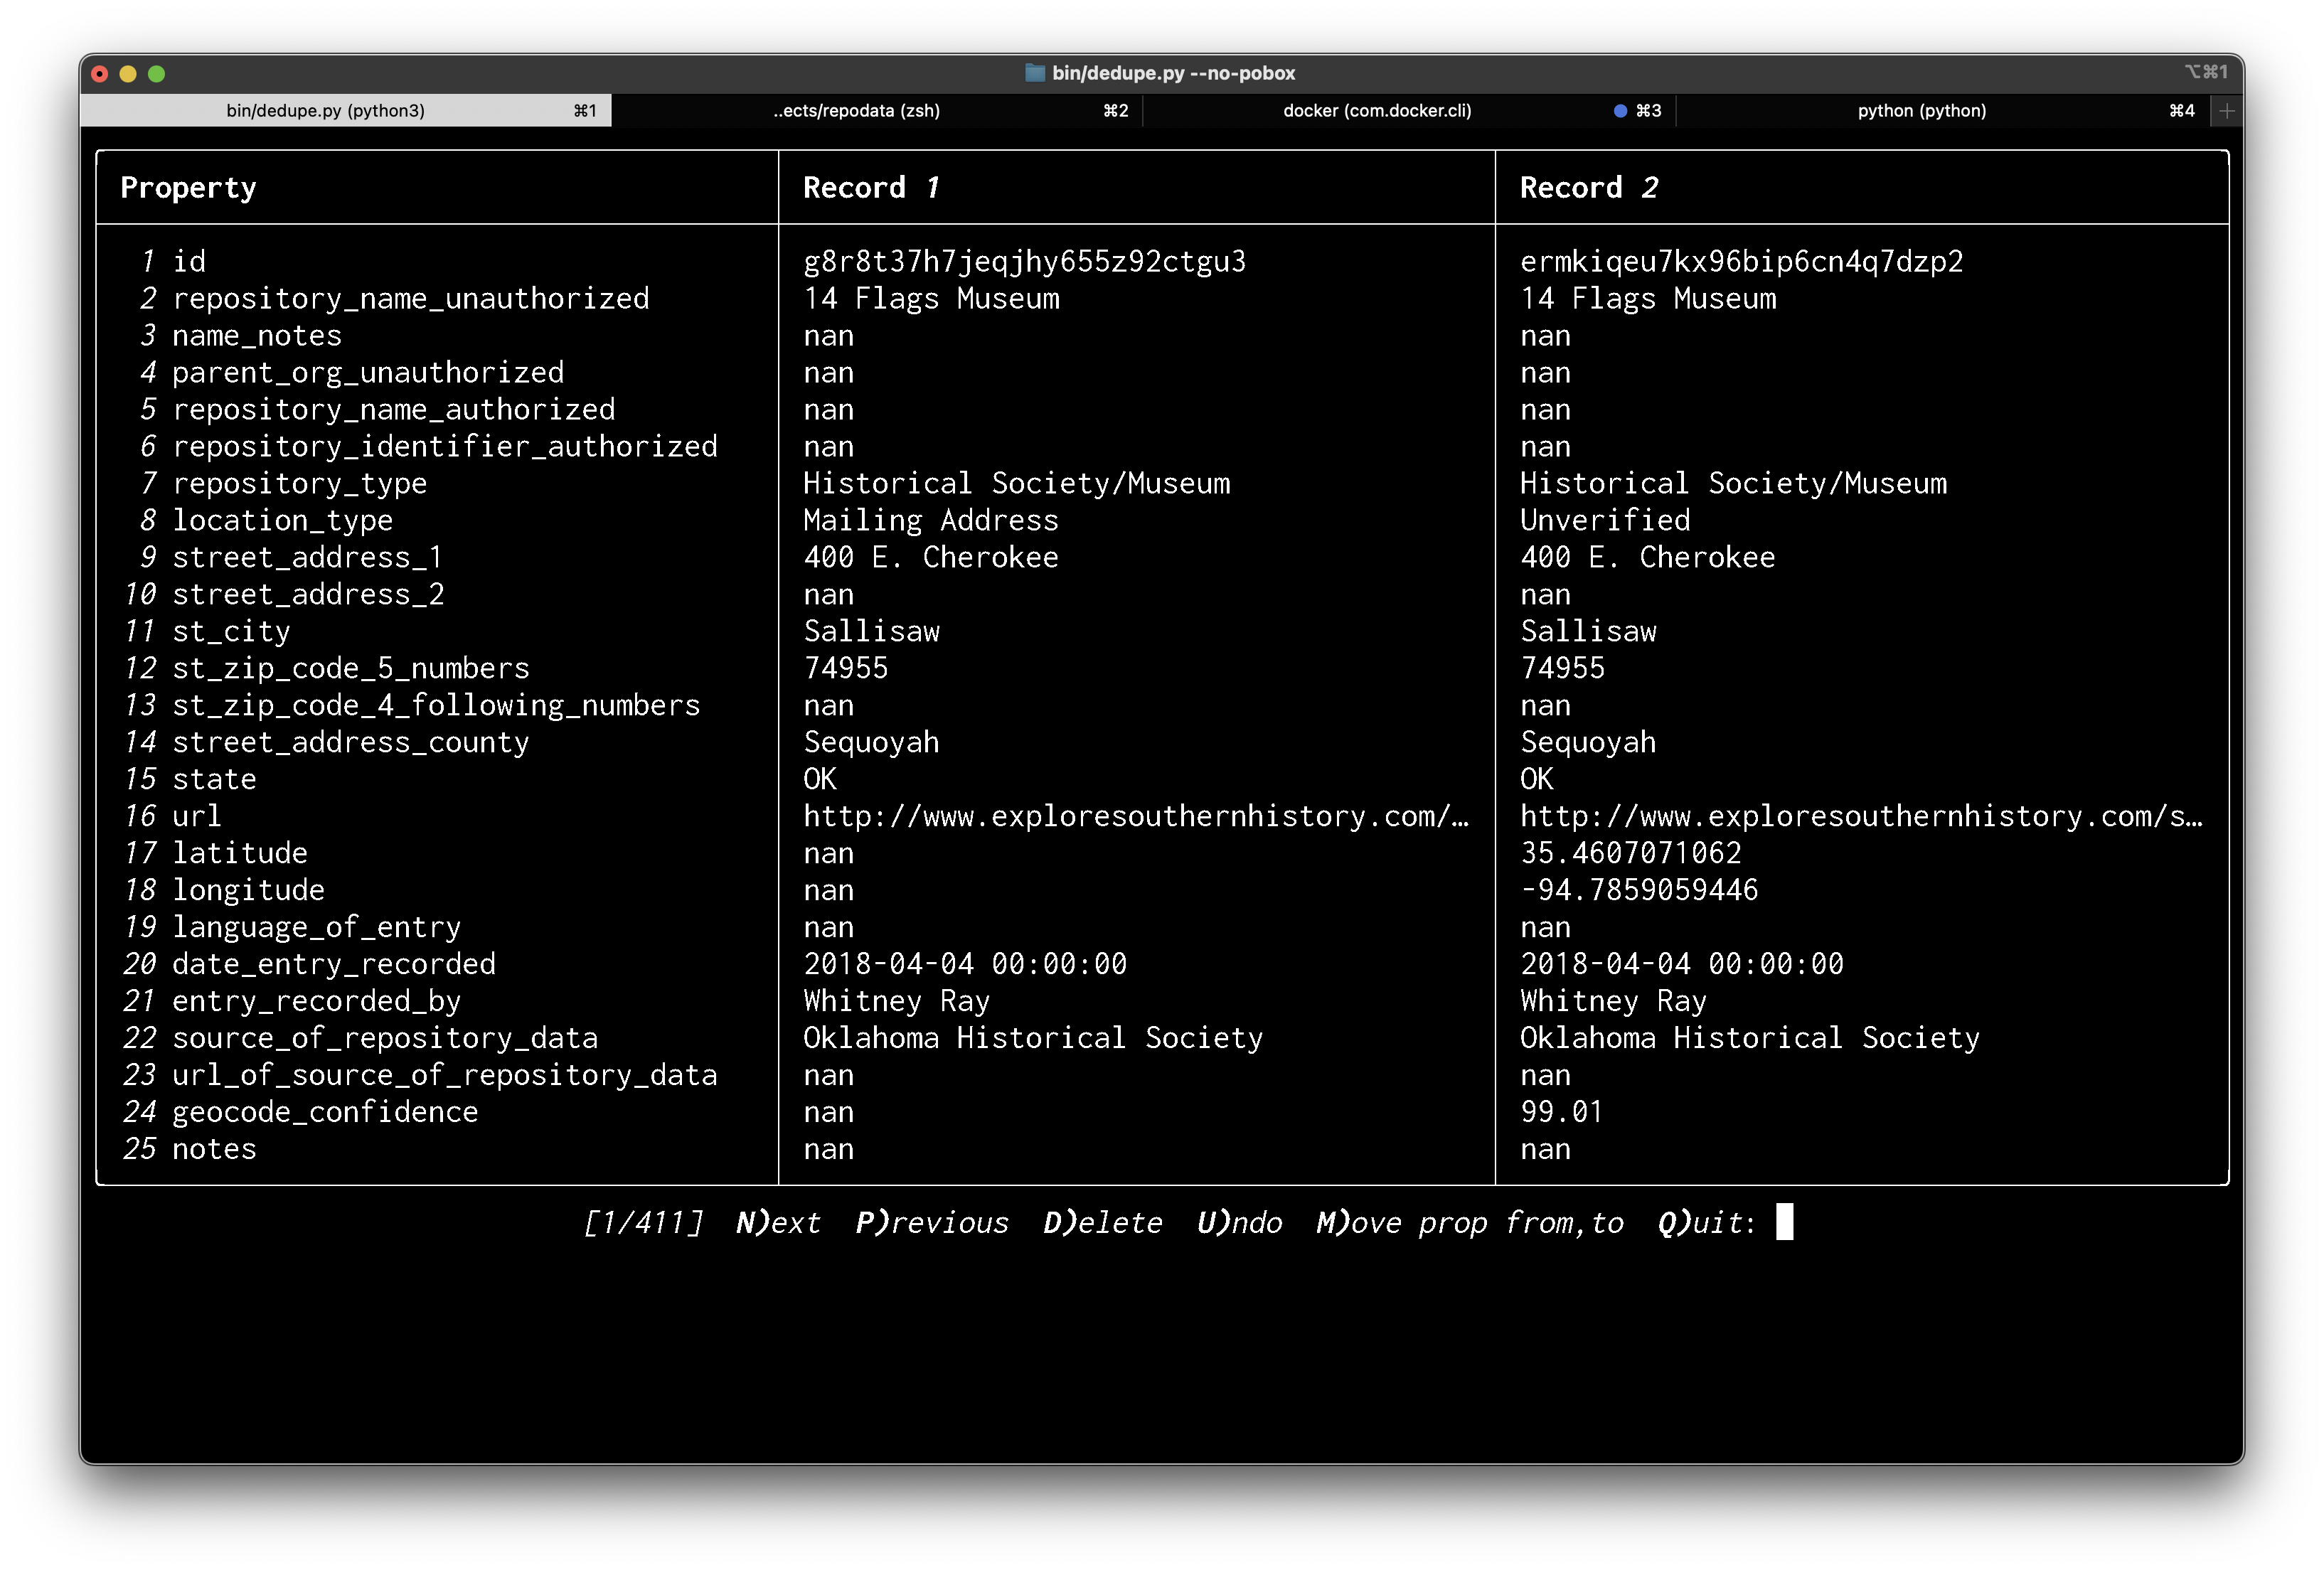2324x1570 pixels.
Task: Click the Record 1 column header
Action: [x=871, y=188]
